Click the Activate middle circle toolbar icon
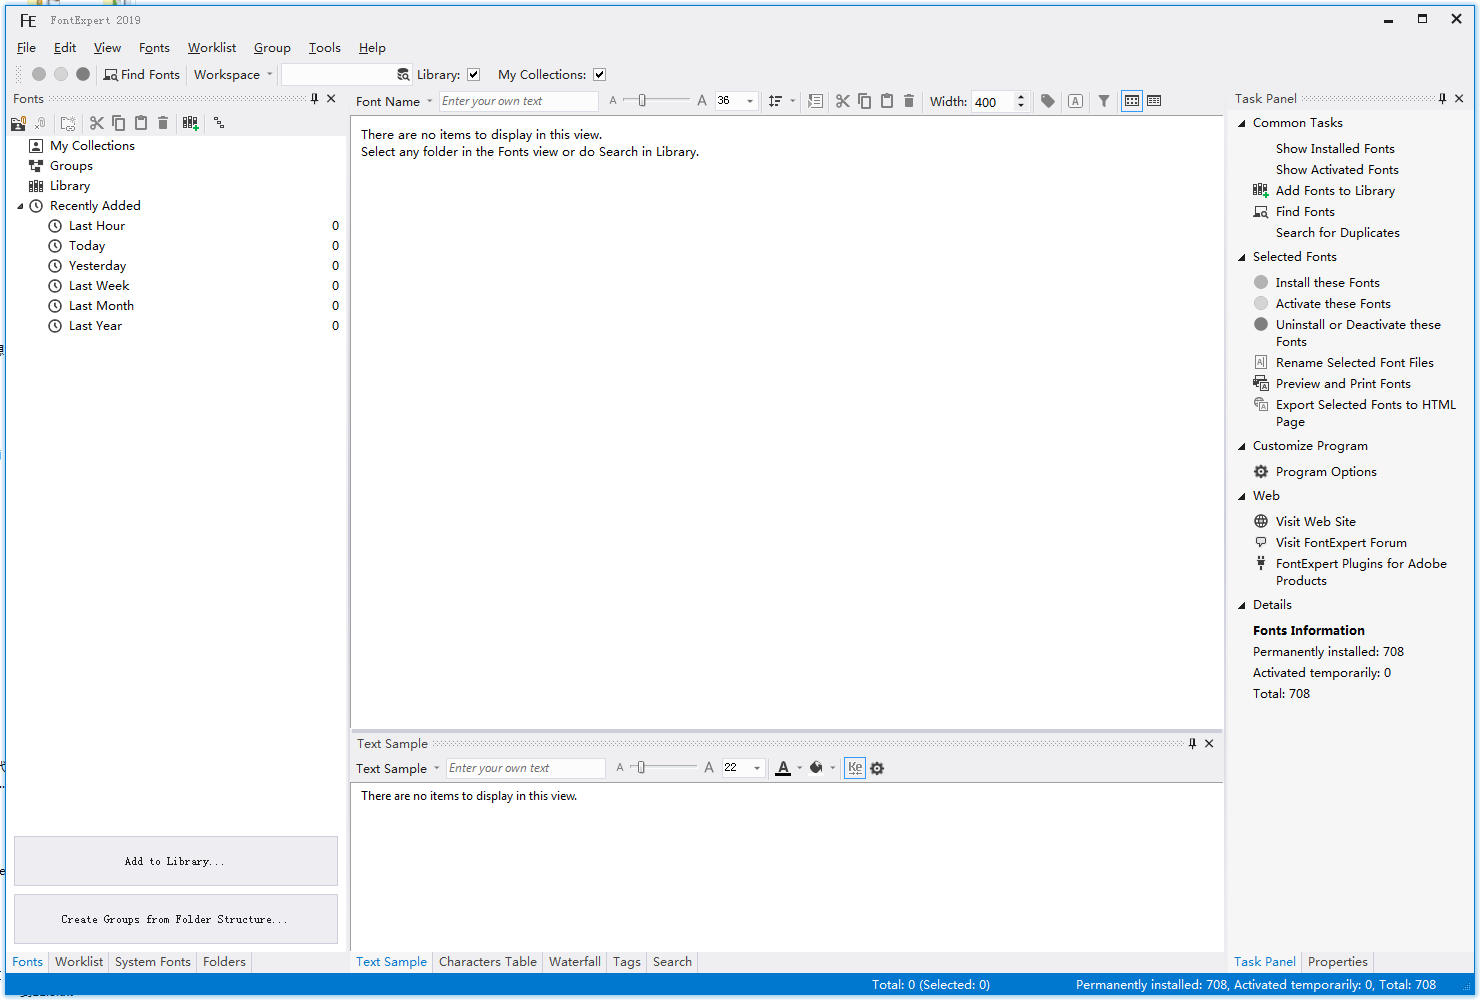The width and height of the screenshot is (1480, 1000). [61, 74]
